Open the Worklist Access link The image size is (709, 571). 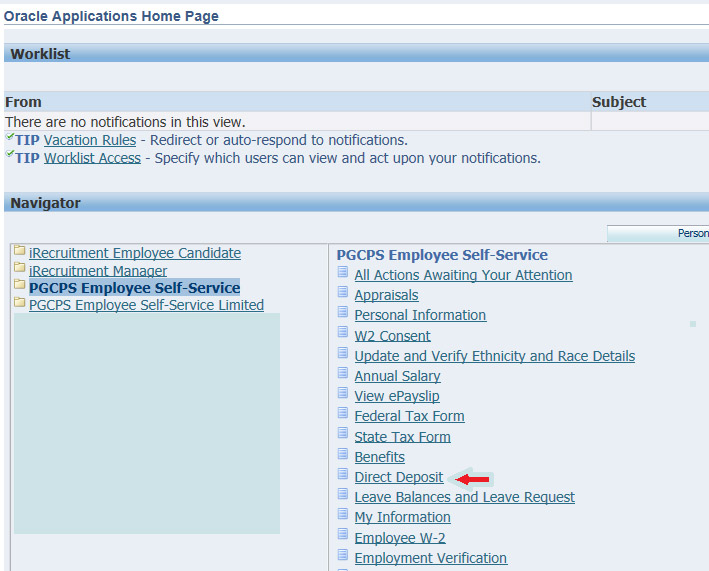[92, 158]
